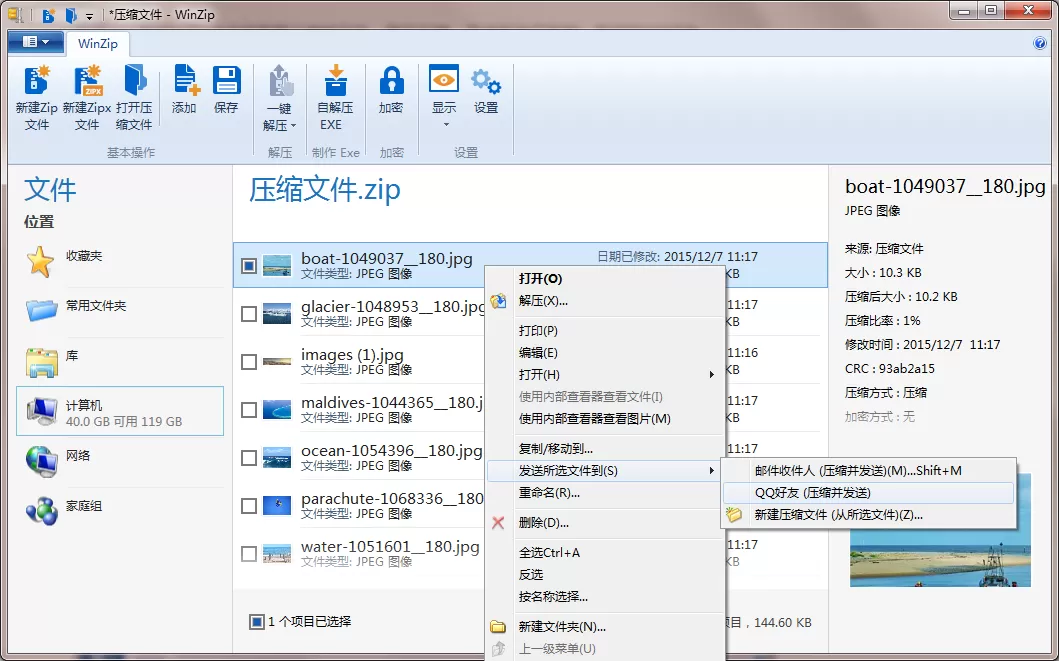Click quick access new Zip icon in title bar

point(49,14)
